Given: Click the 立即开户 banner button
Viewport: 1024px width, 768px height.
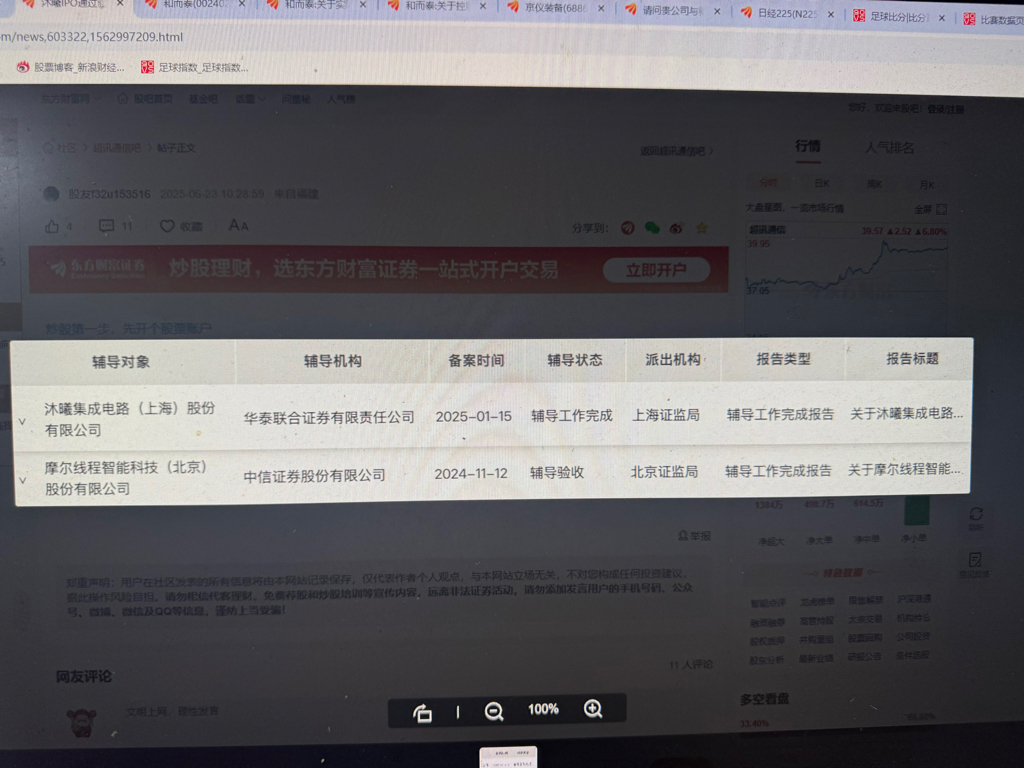Looking at the screenshot, I should click(656, 270).
